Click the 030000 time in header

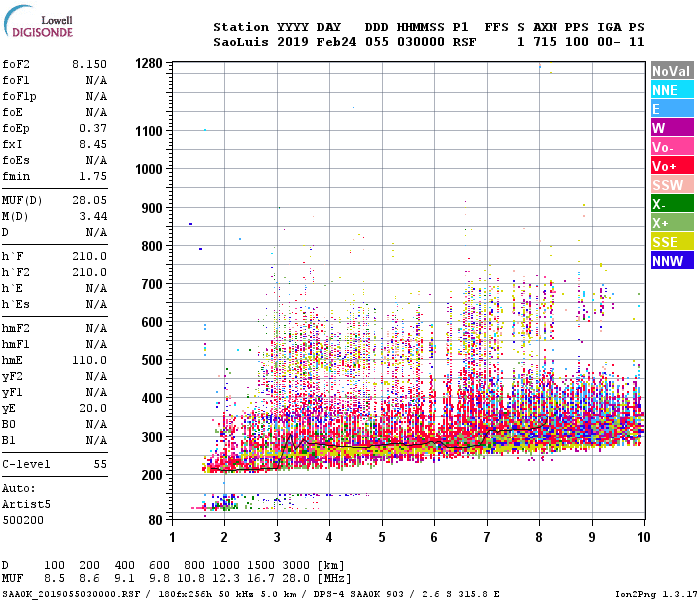421,42
